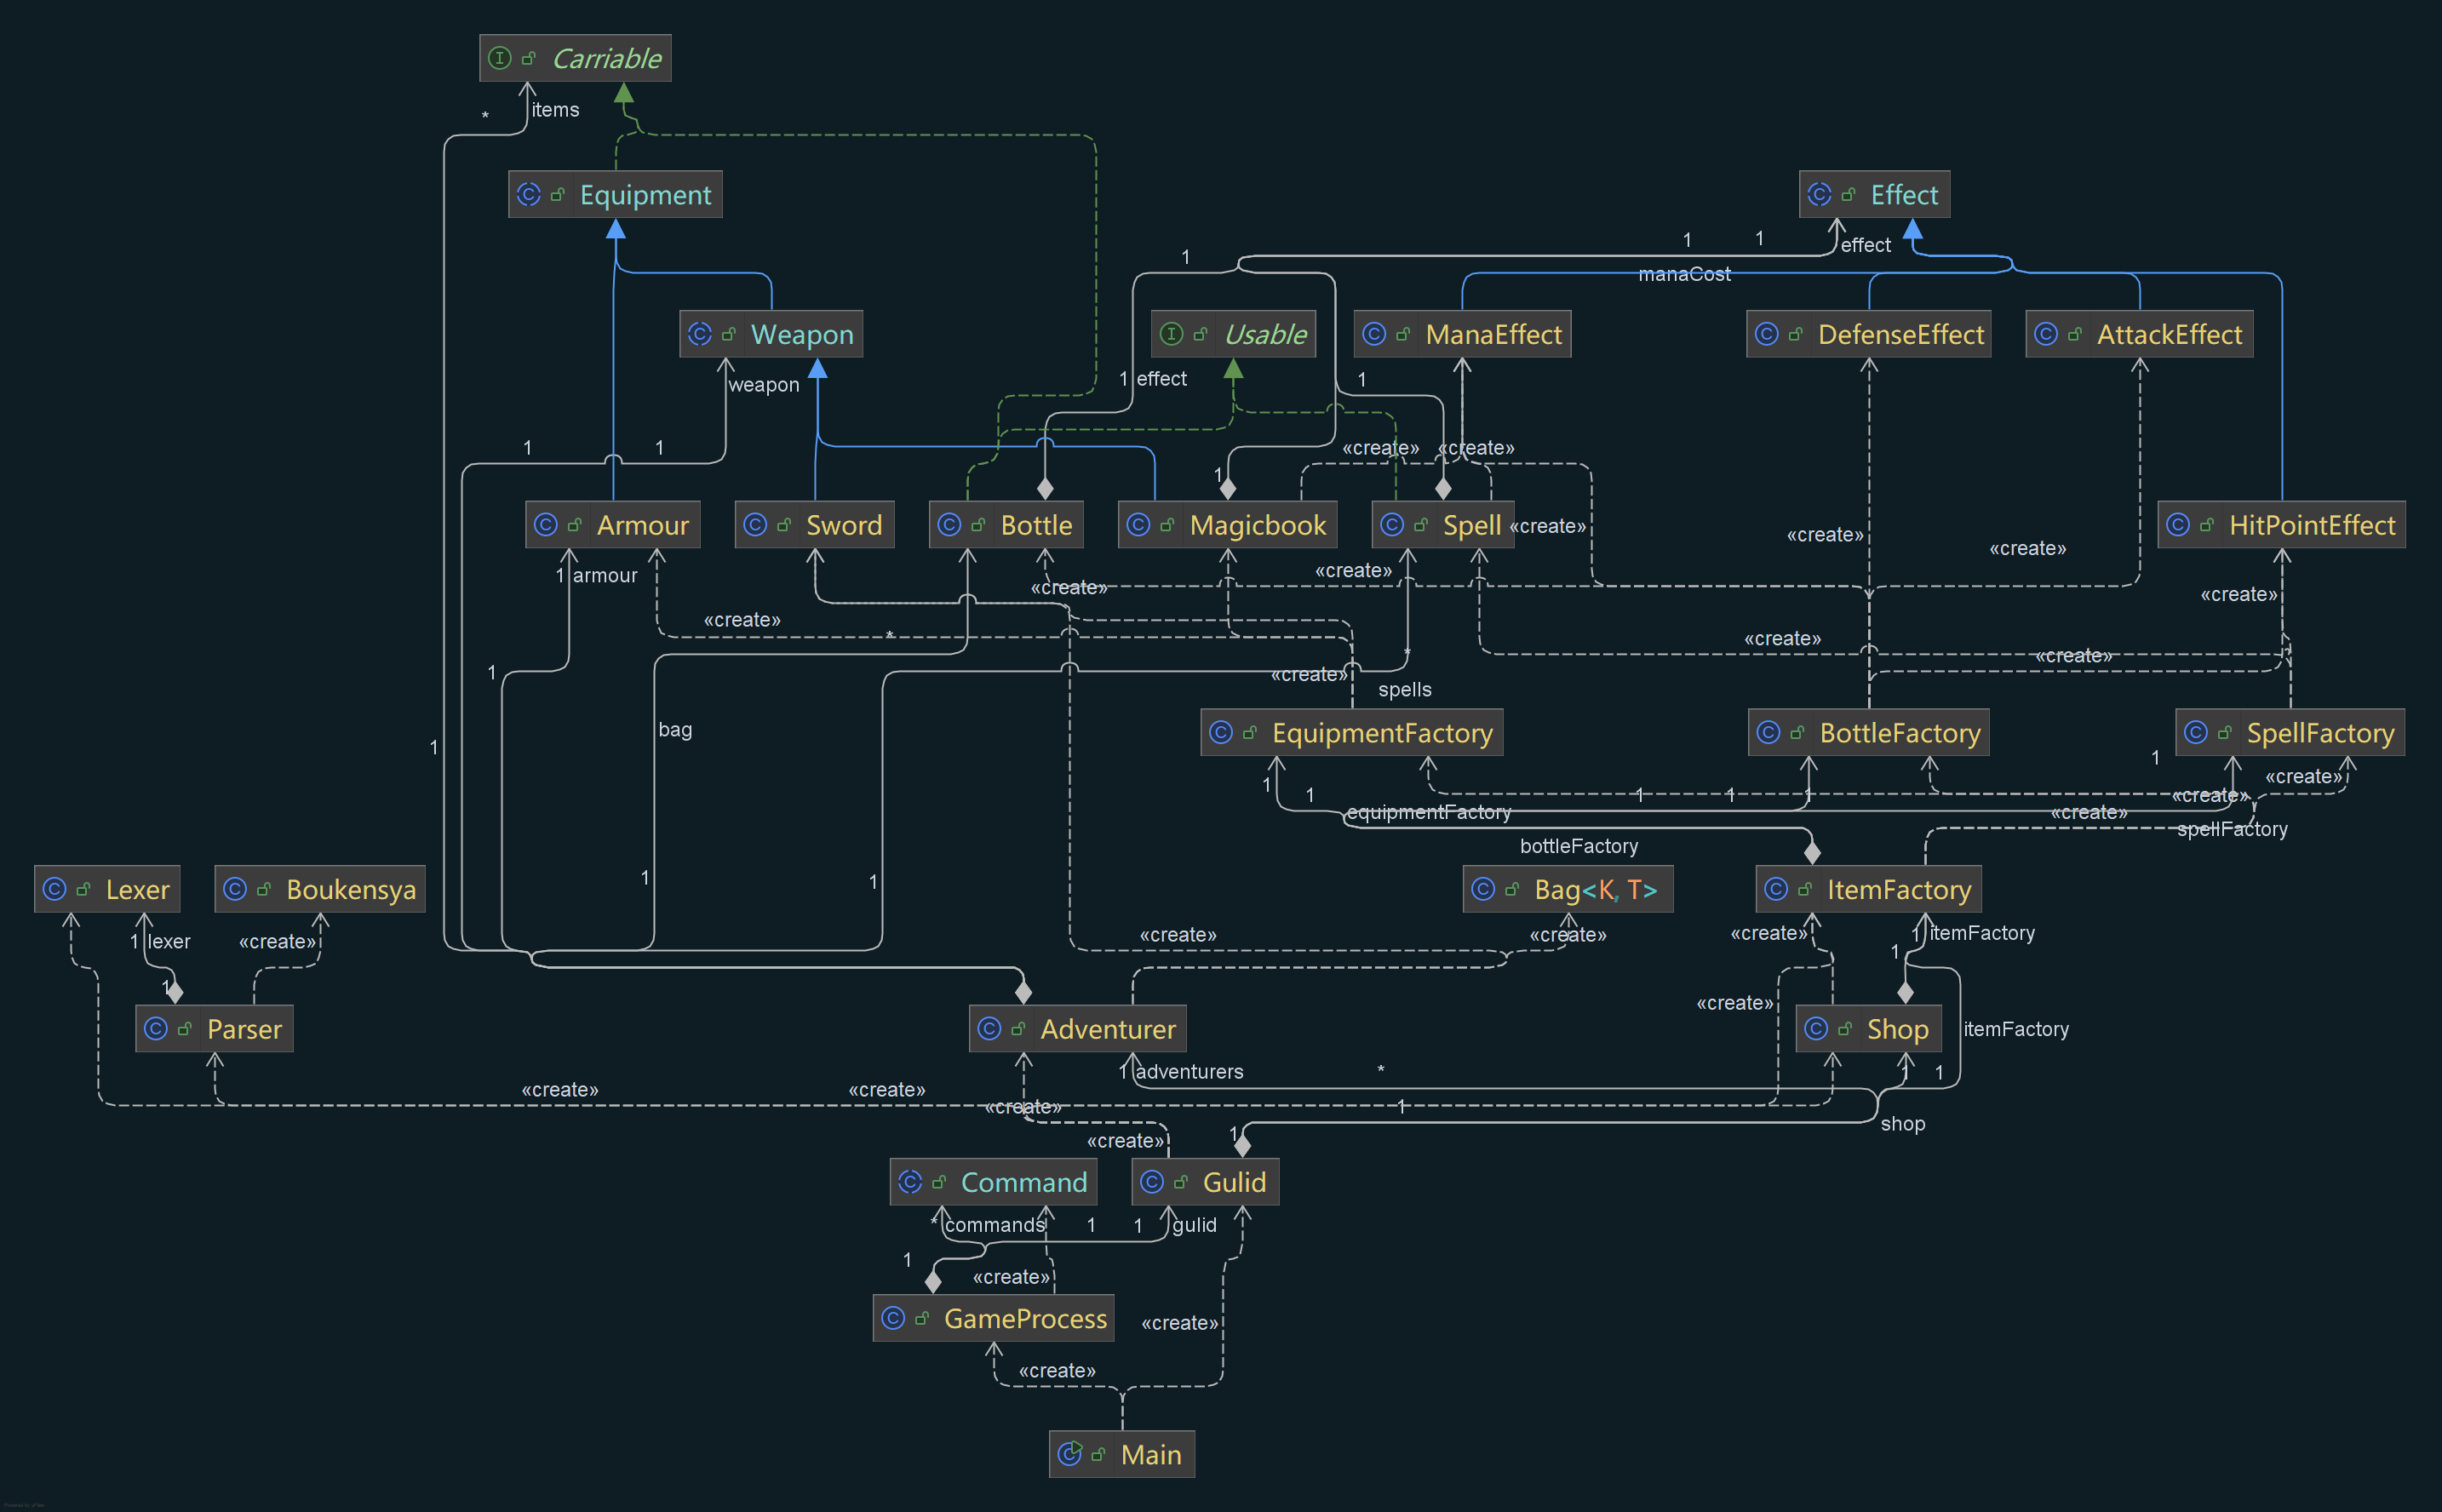Click the interface icon next to Usable
Screen dimensions: 2442x1512
point(1172,334)
